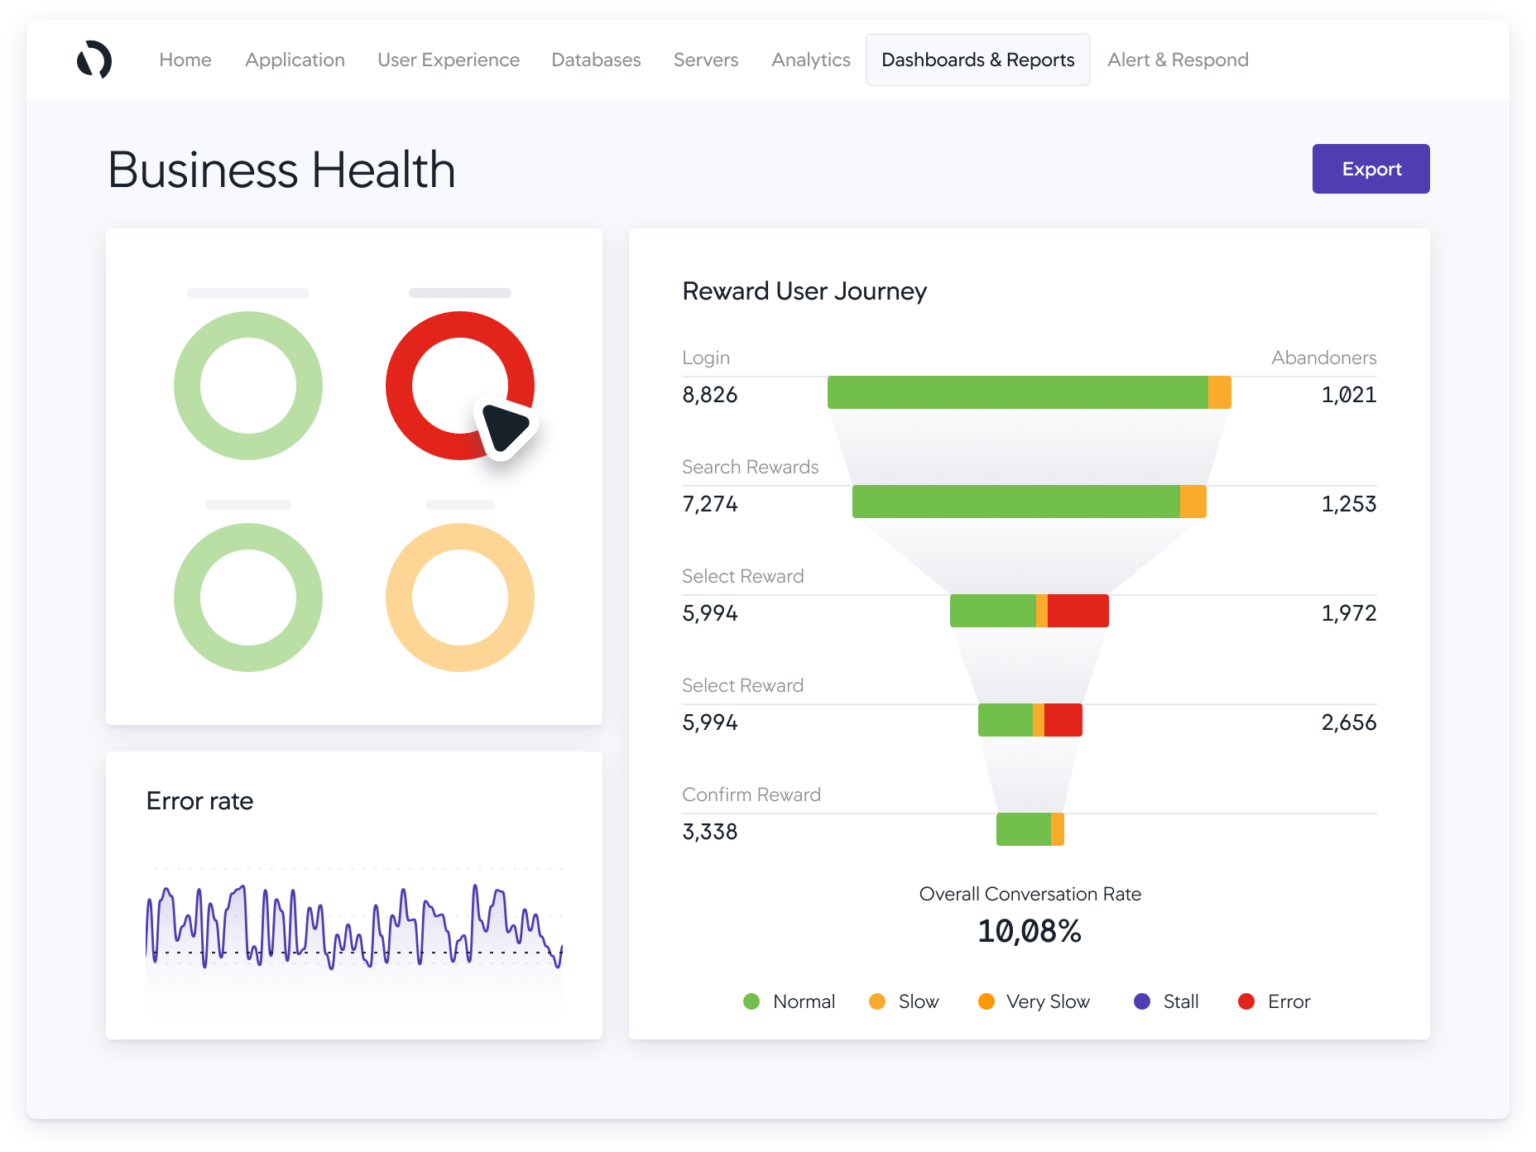This screenshot has width=1536, height=1152.
Task: Switch to the Analytics tab
Action: (810, 59)
